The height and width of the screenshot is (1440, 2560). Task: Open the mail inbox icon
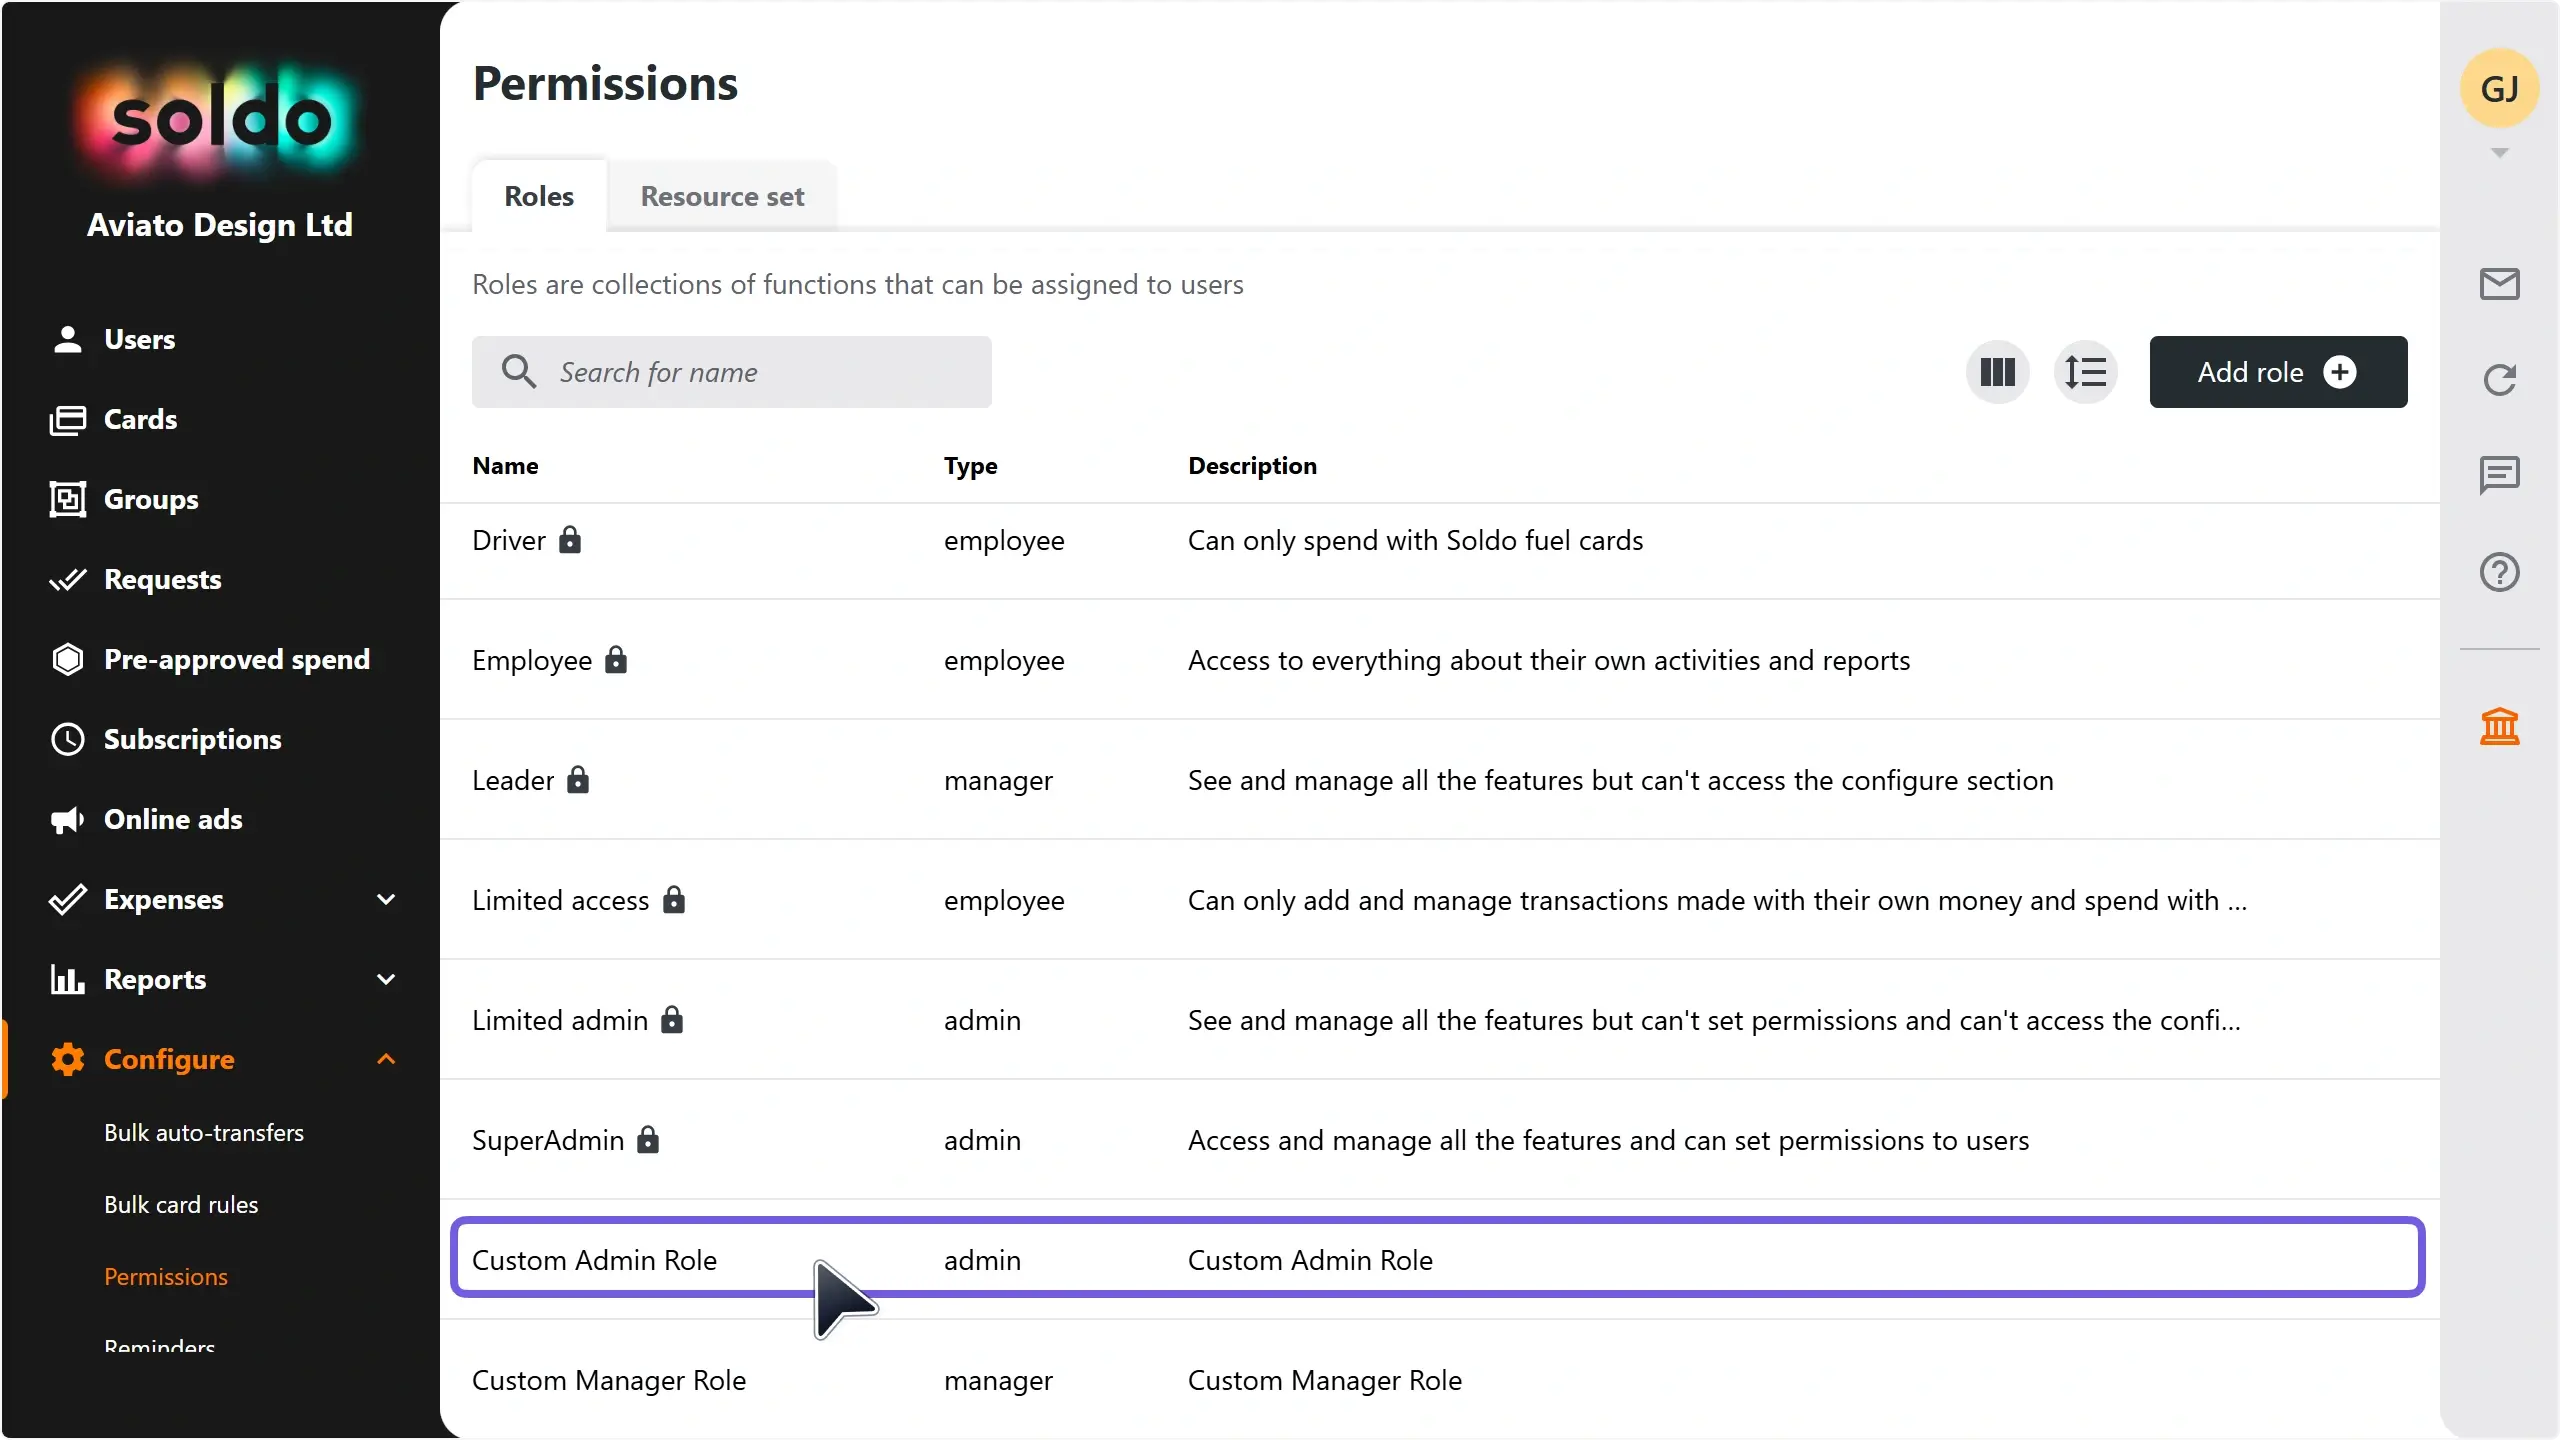pyautogui.click(x=2499, y=284)
